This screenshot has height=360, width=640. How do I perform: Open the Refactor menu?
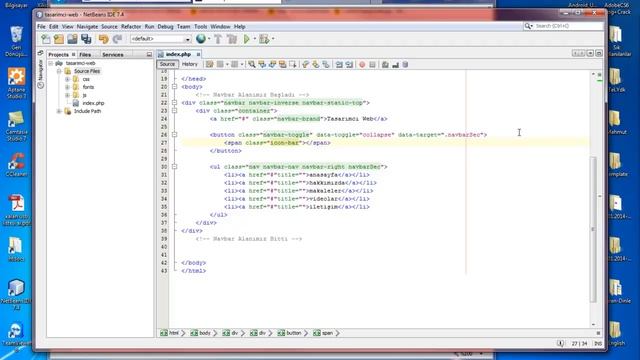click(x=131, y=27)
